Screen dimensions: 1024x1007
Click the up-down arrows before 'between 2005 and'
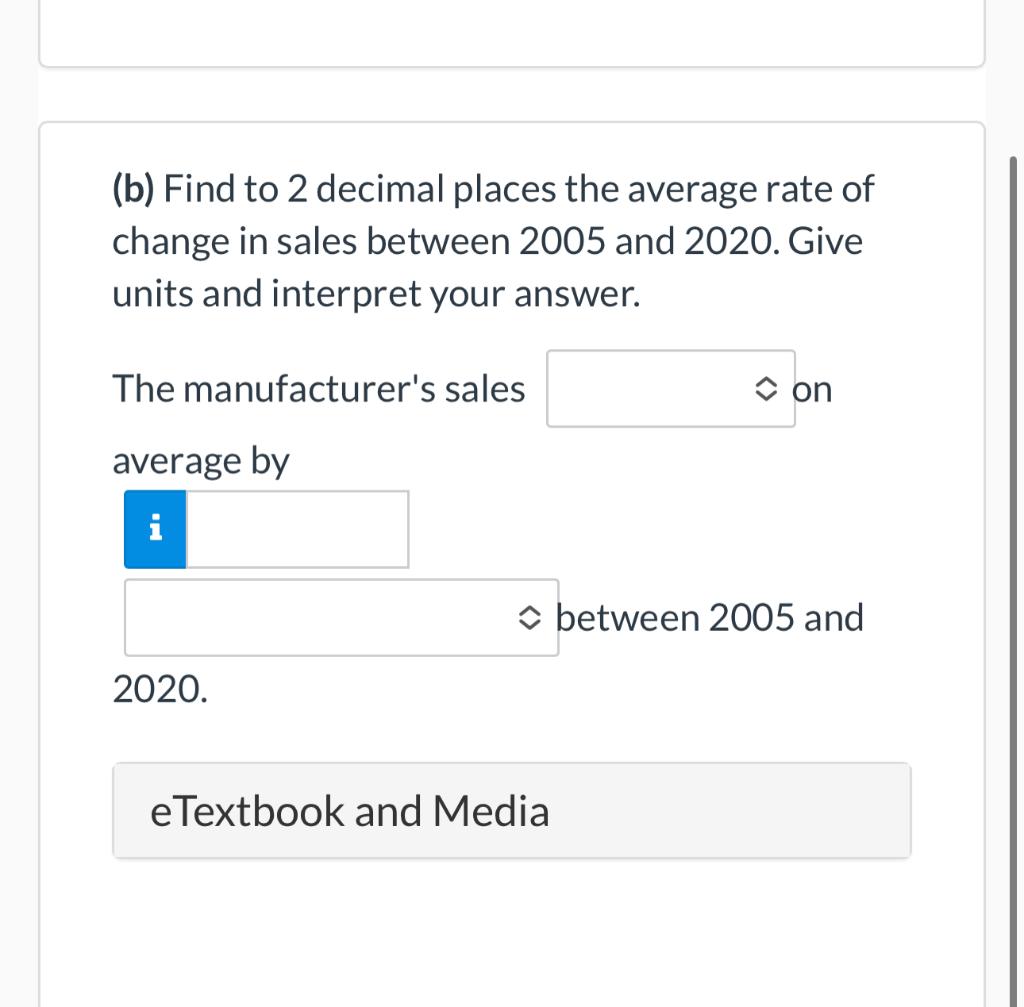click(531, 617)
